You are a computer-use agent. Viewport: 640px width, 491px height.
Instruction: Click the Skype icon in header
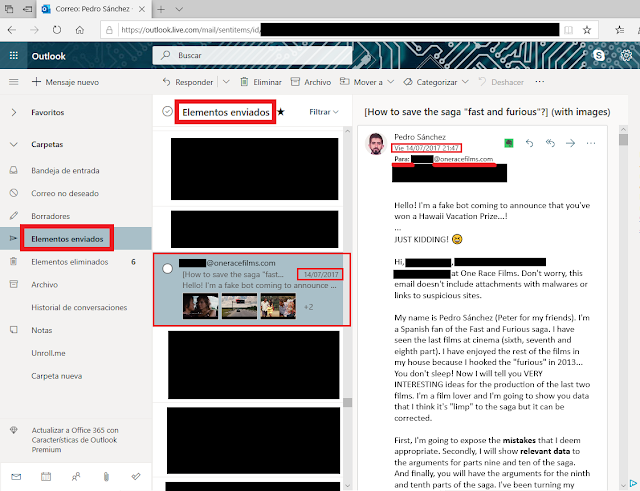pos(599,55)
